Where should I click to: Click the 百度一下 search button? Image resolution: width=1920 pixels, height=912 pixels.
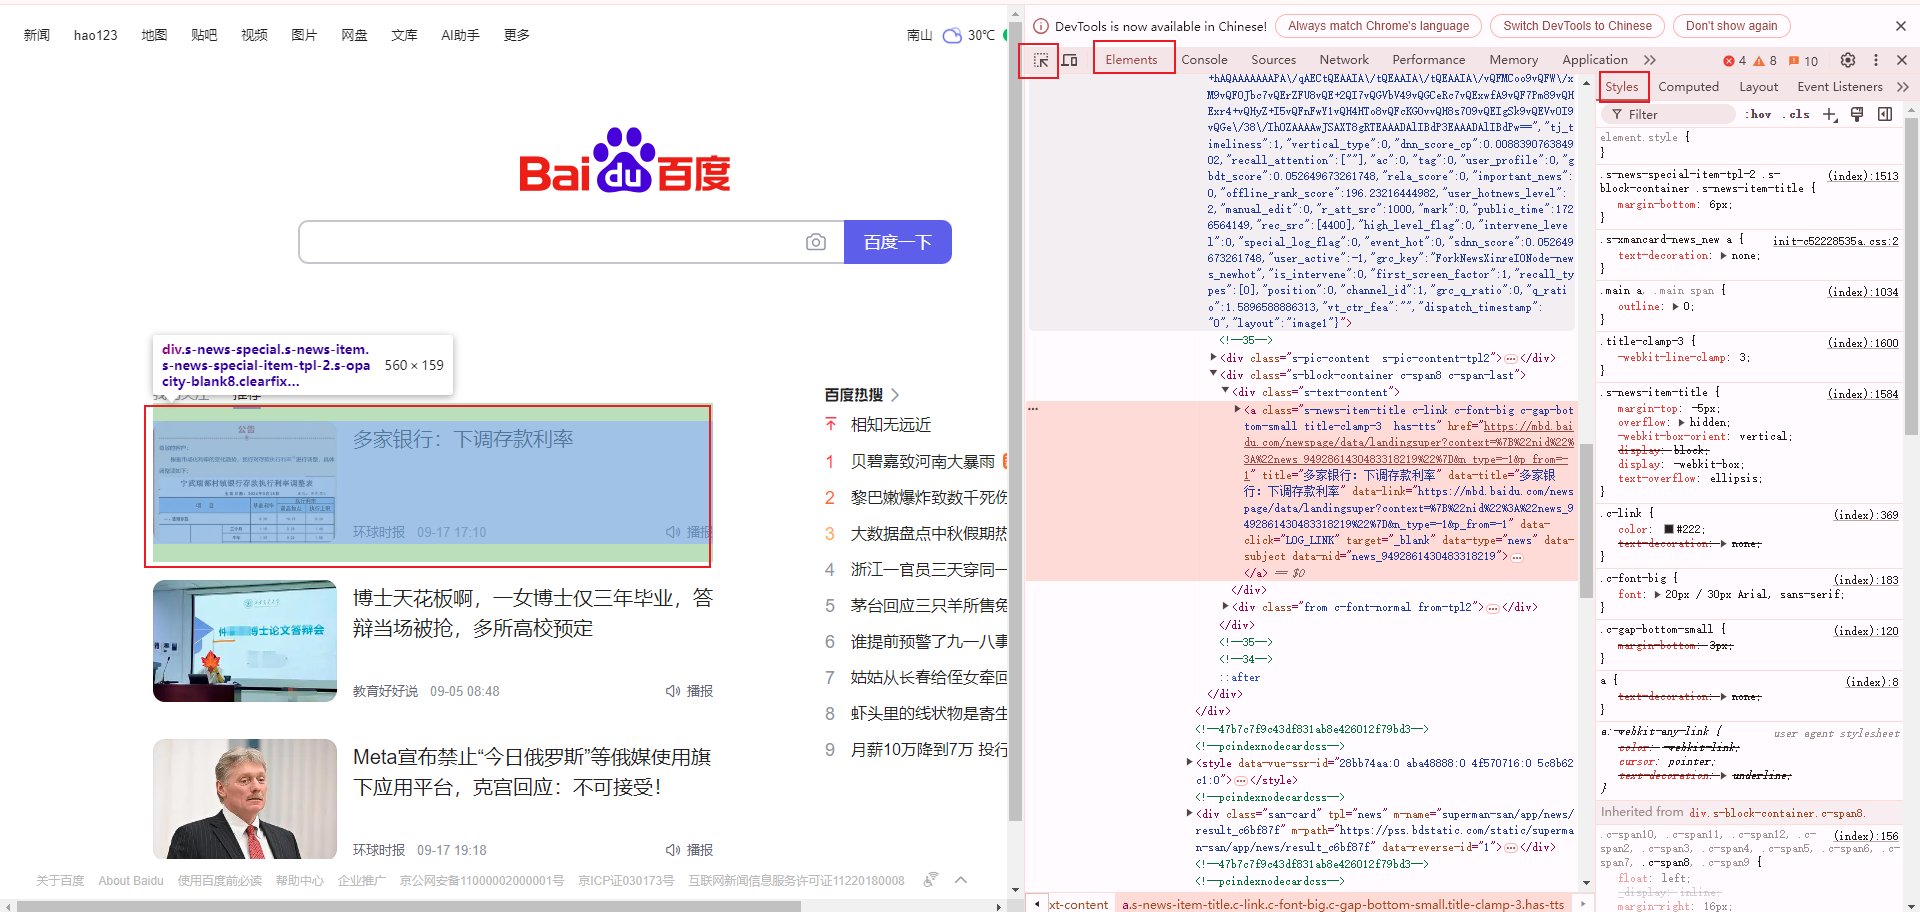point(897,242)
